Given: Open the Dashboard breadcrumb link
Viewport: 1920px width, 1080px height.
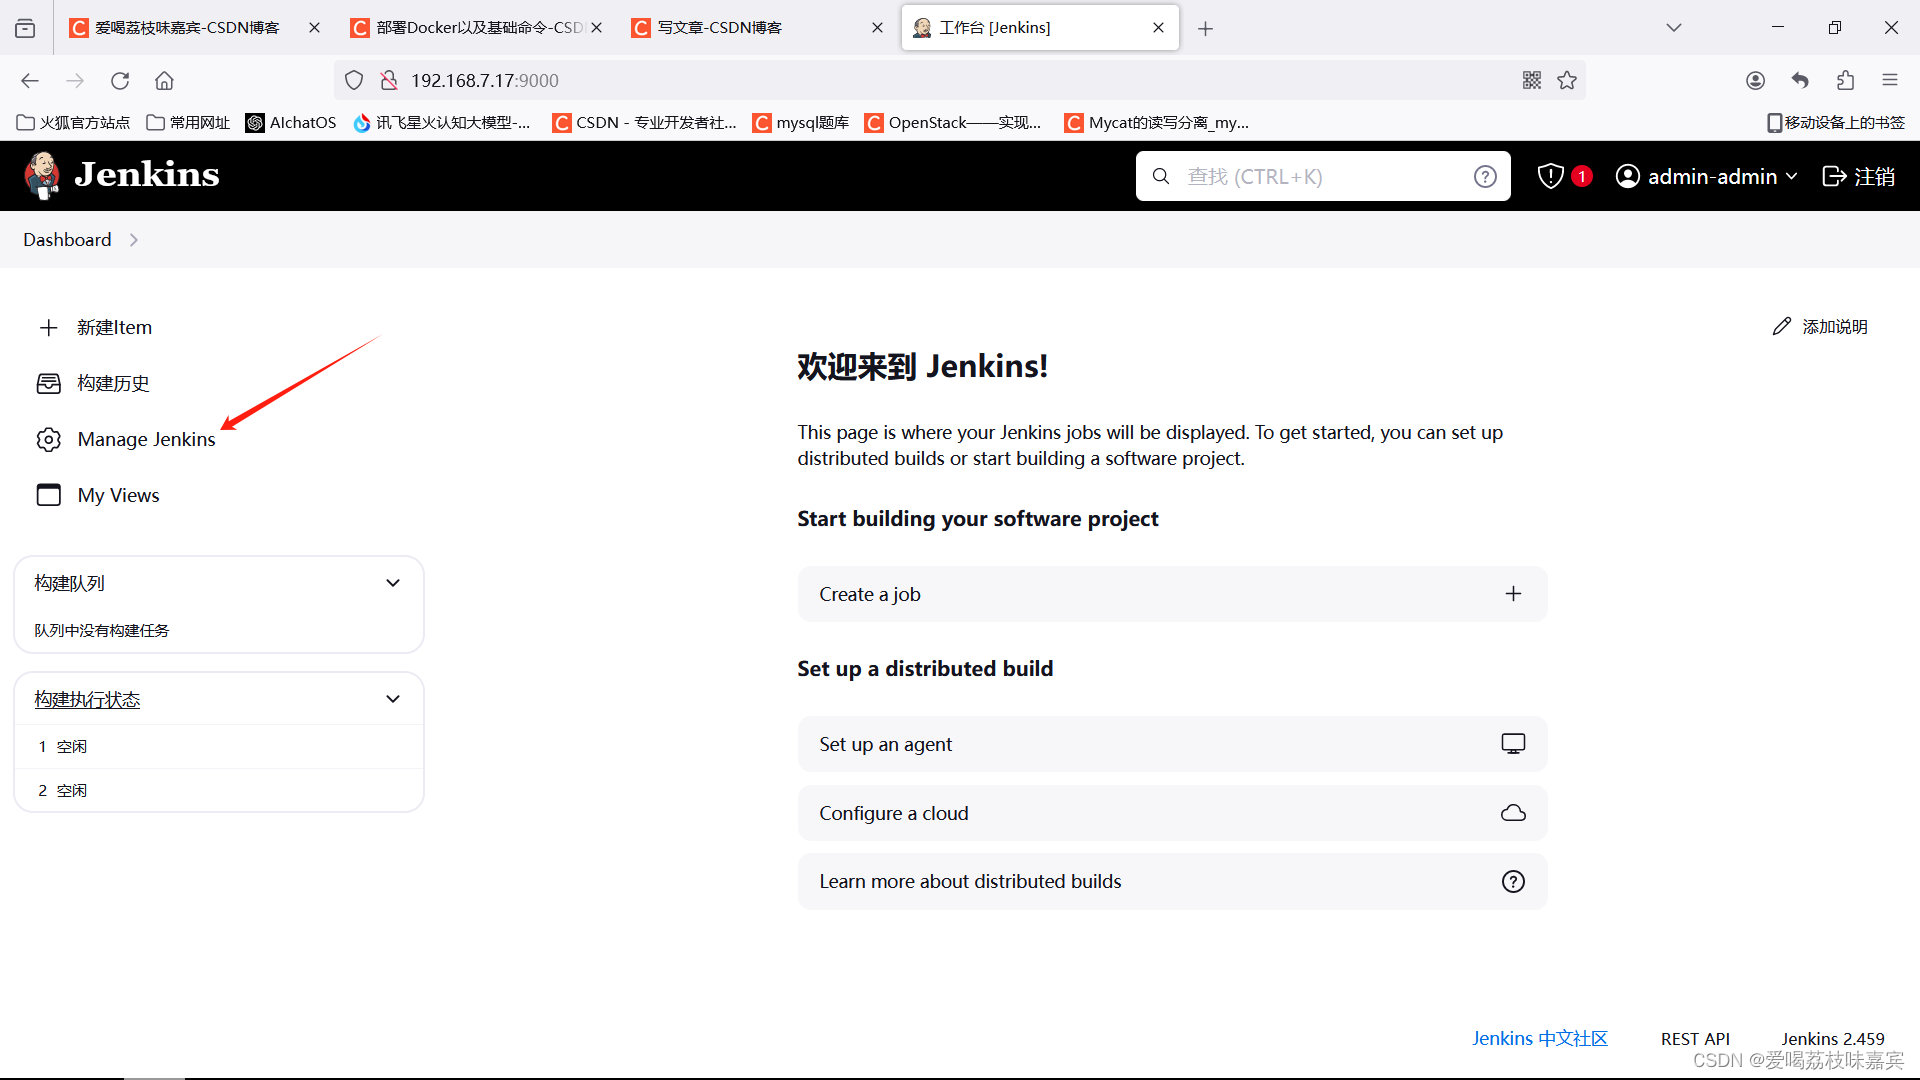Looking at the screenshot, I should click(67, 239).
